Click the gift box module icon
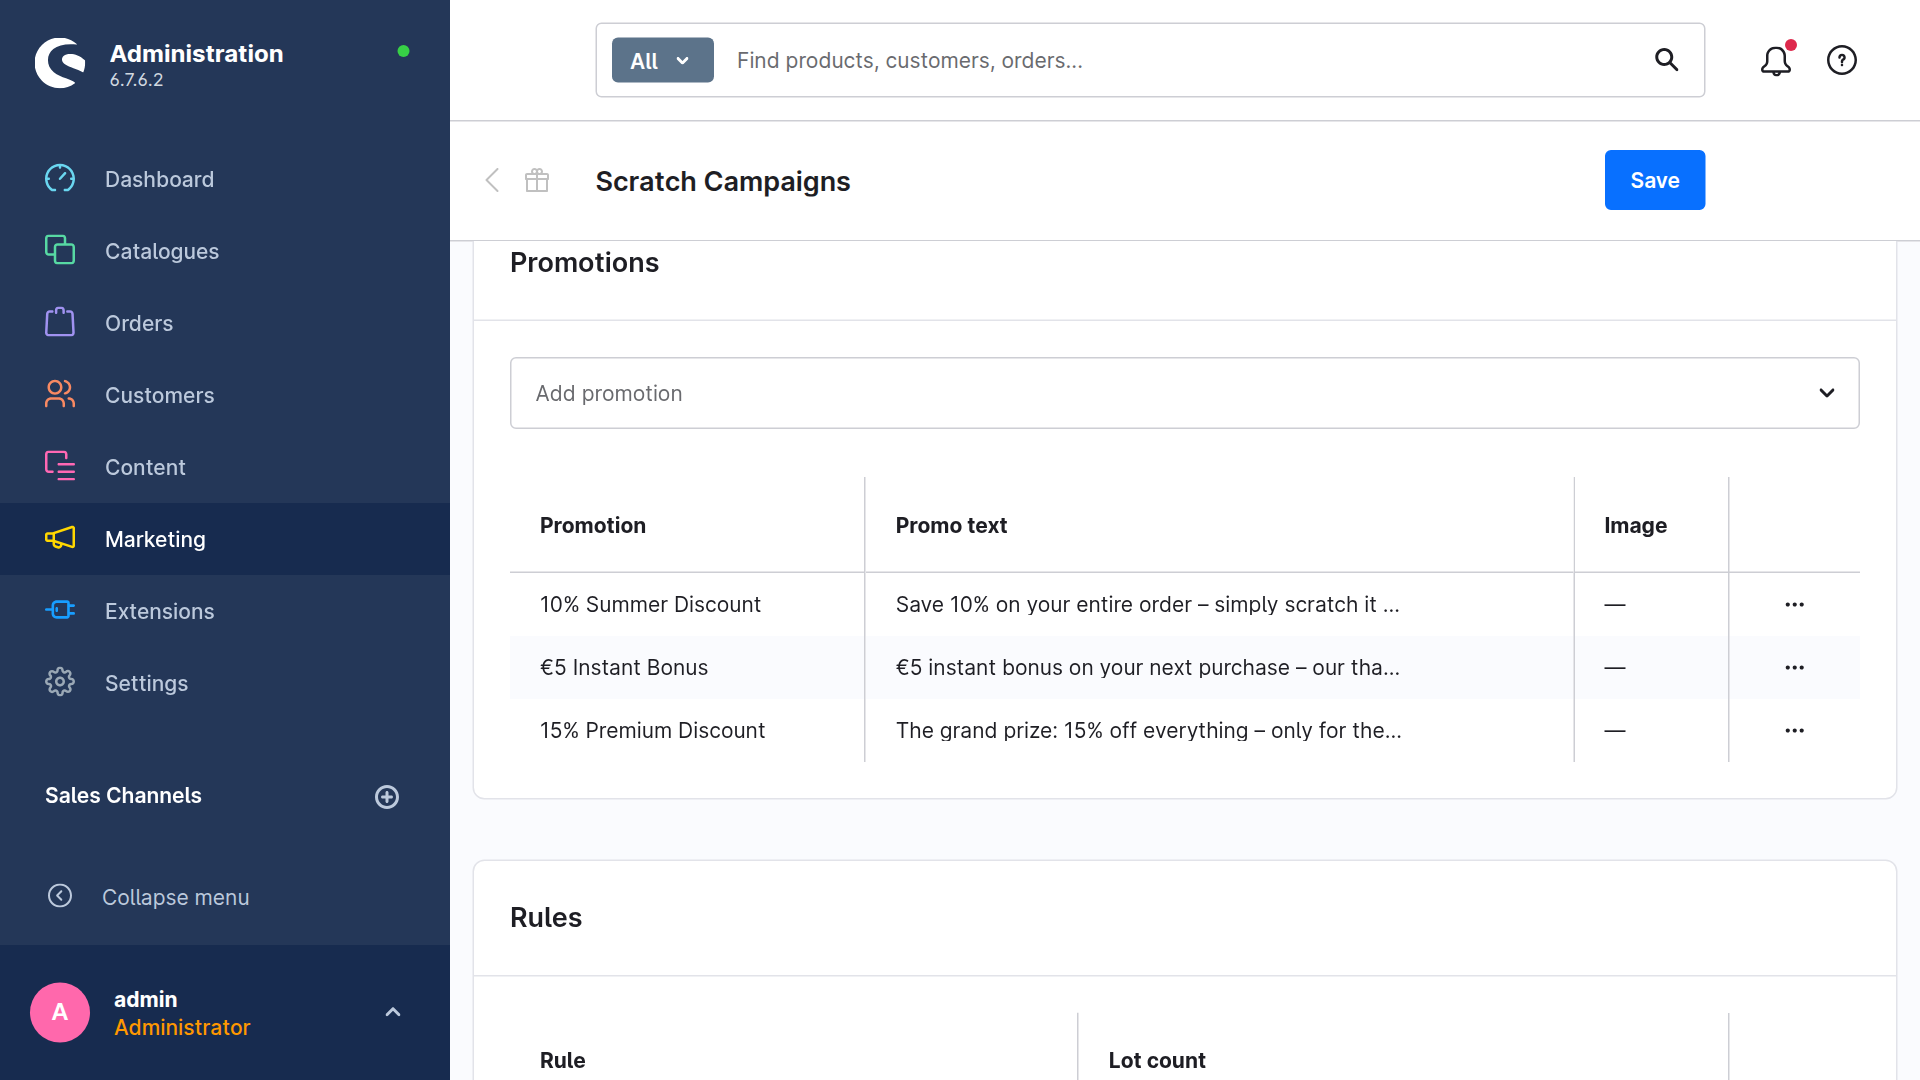1920x1080 pixels. tap(537, 180)
